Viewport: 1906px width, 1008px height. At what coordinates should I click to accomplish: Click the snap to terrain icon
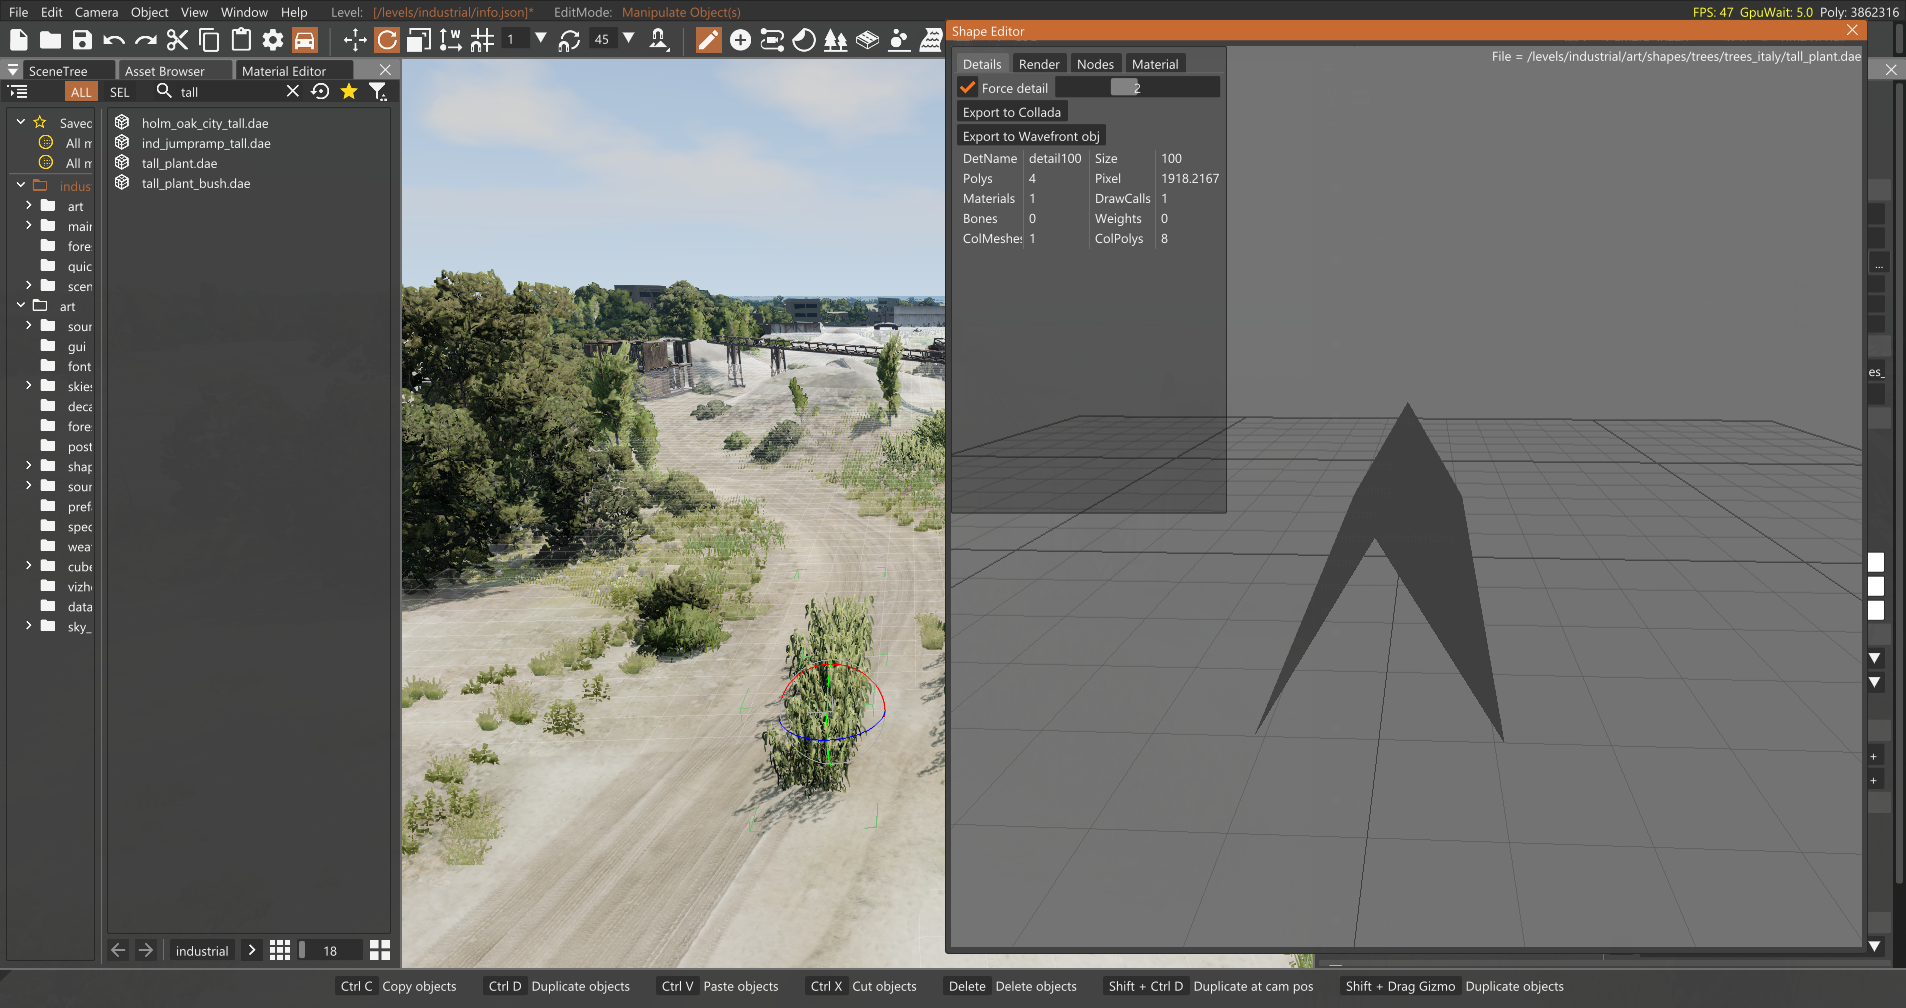(659, 40)
